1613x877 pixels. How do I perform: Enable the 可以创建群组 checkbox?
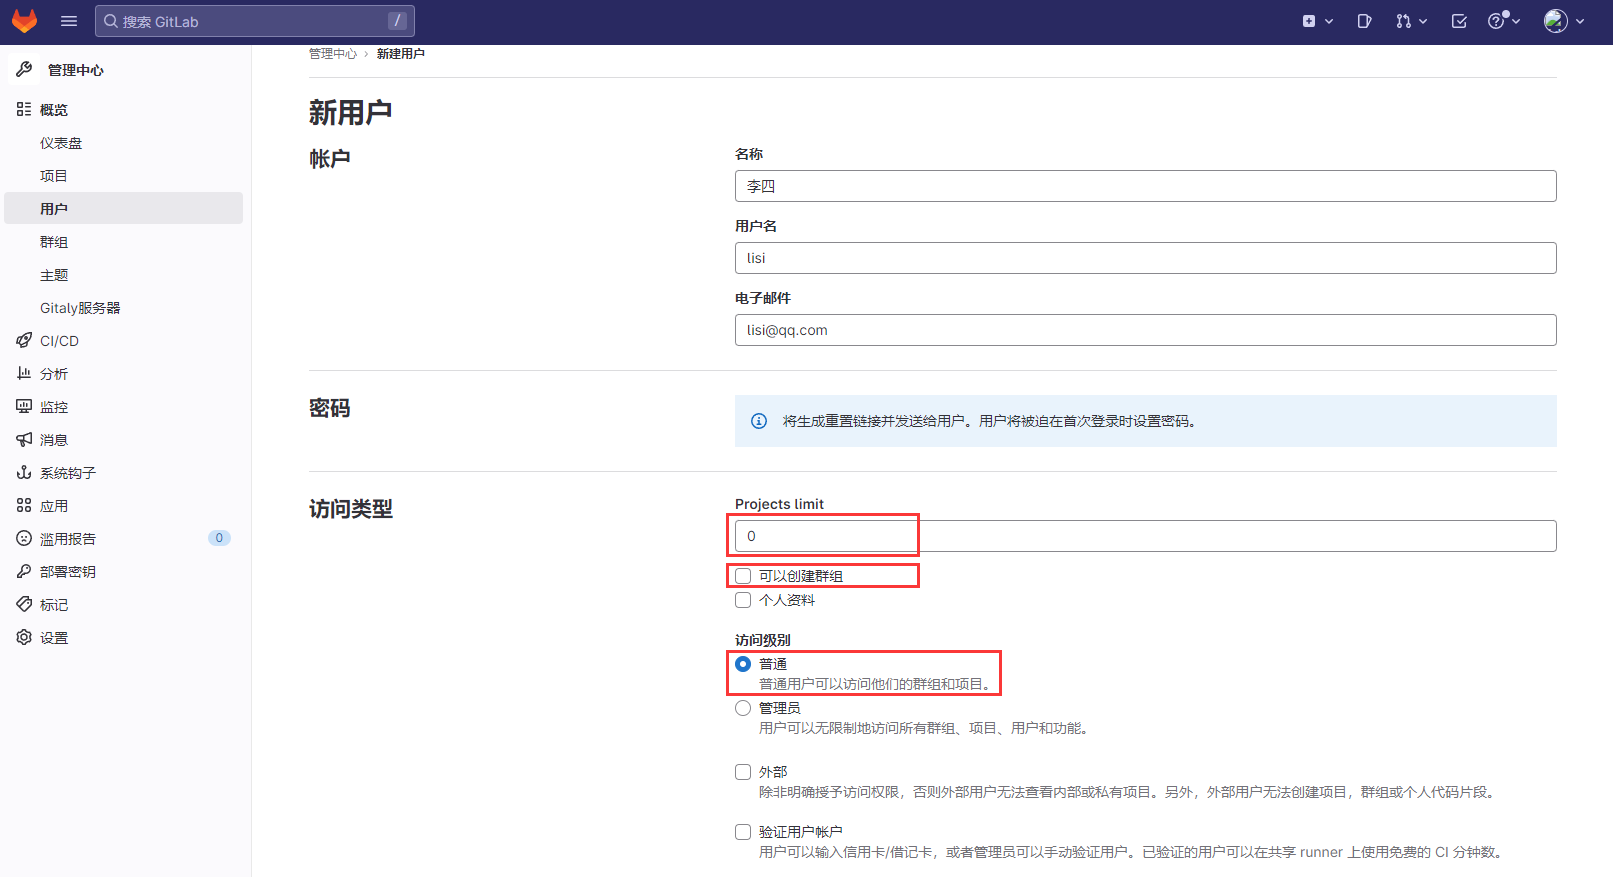coord(743,576)
